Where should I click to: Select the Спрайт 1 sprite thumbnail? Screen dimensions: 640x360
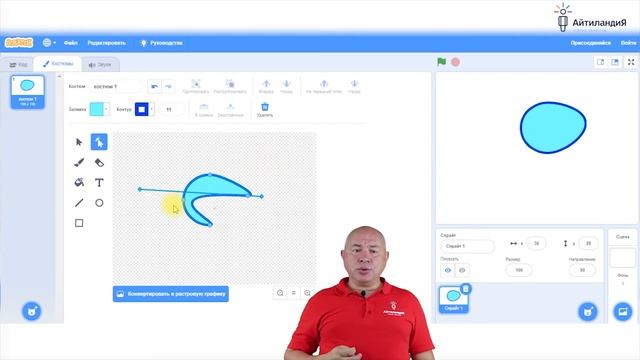(x=453, y=299)
